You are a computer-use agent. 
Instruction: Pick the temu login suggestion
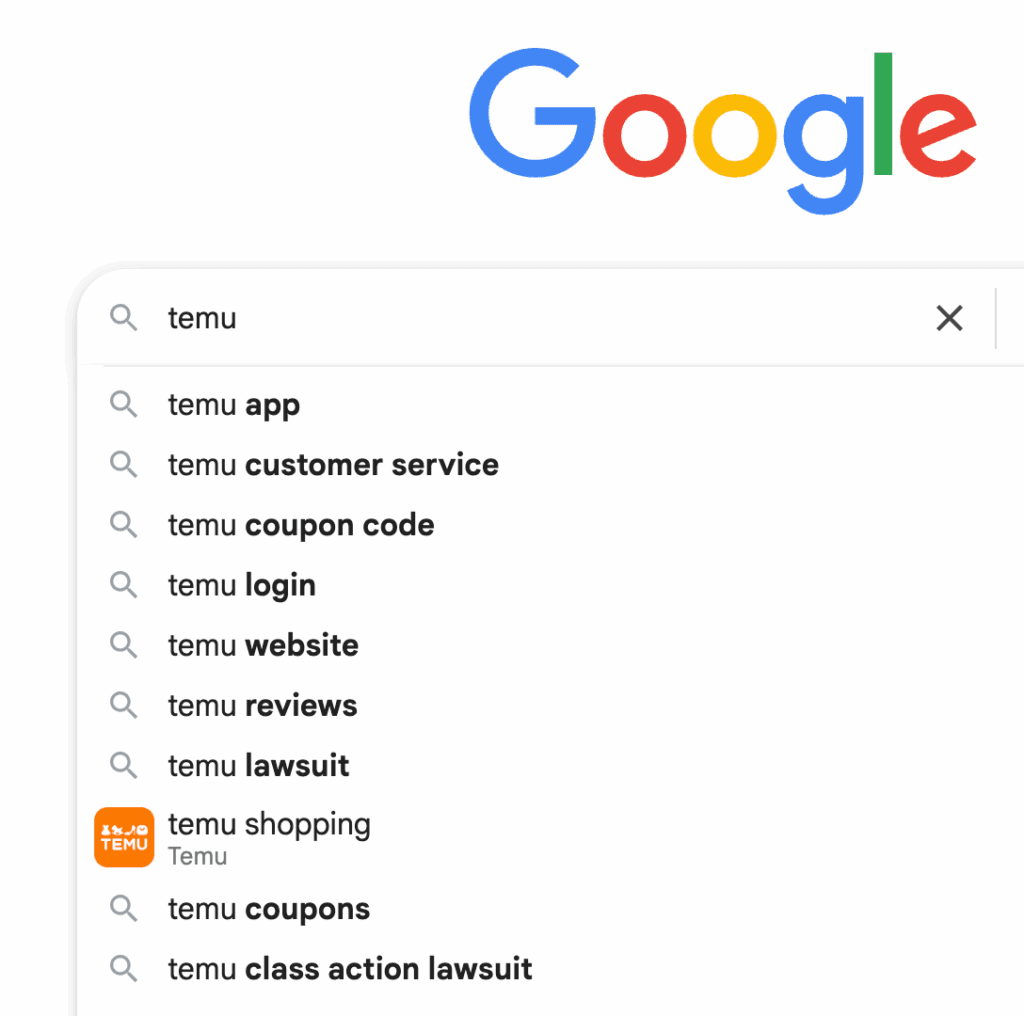coord(242,585)
